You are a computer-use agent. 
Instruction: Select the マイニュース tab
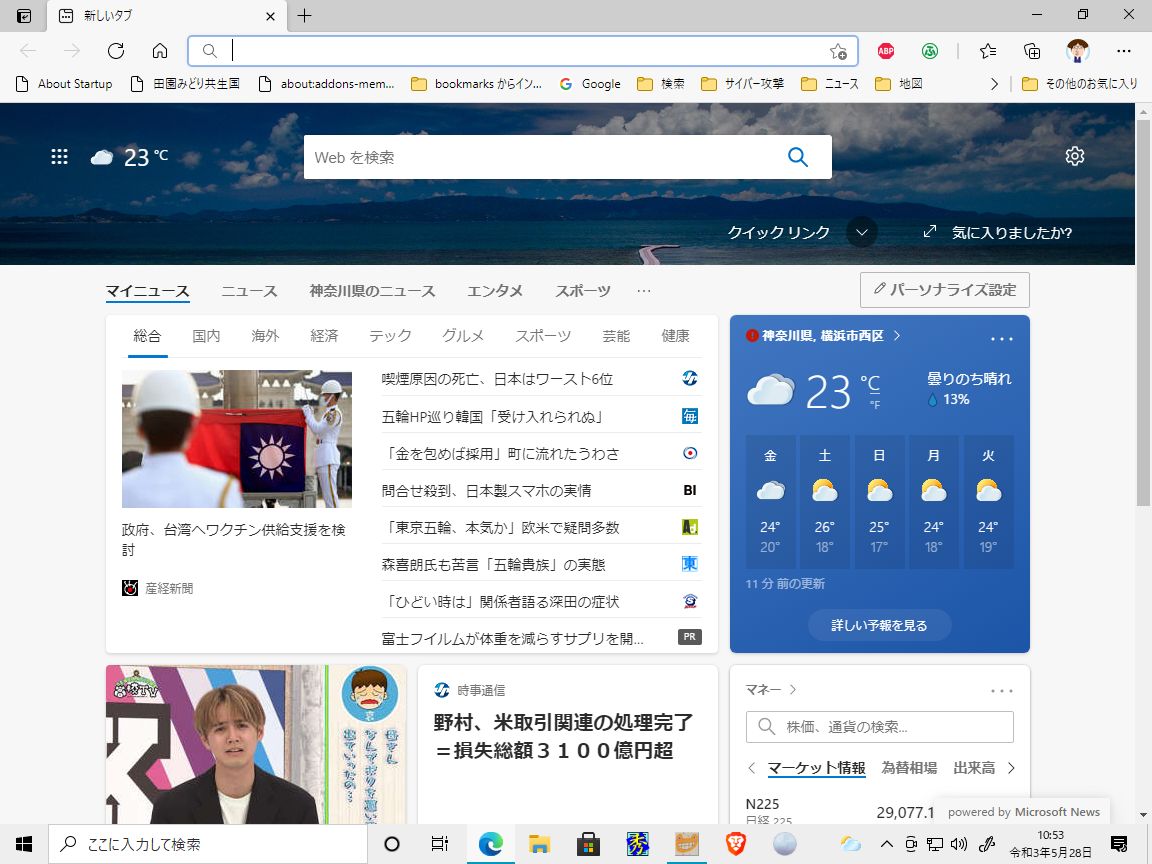coord(148,291)
